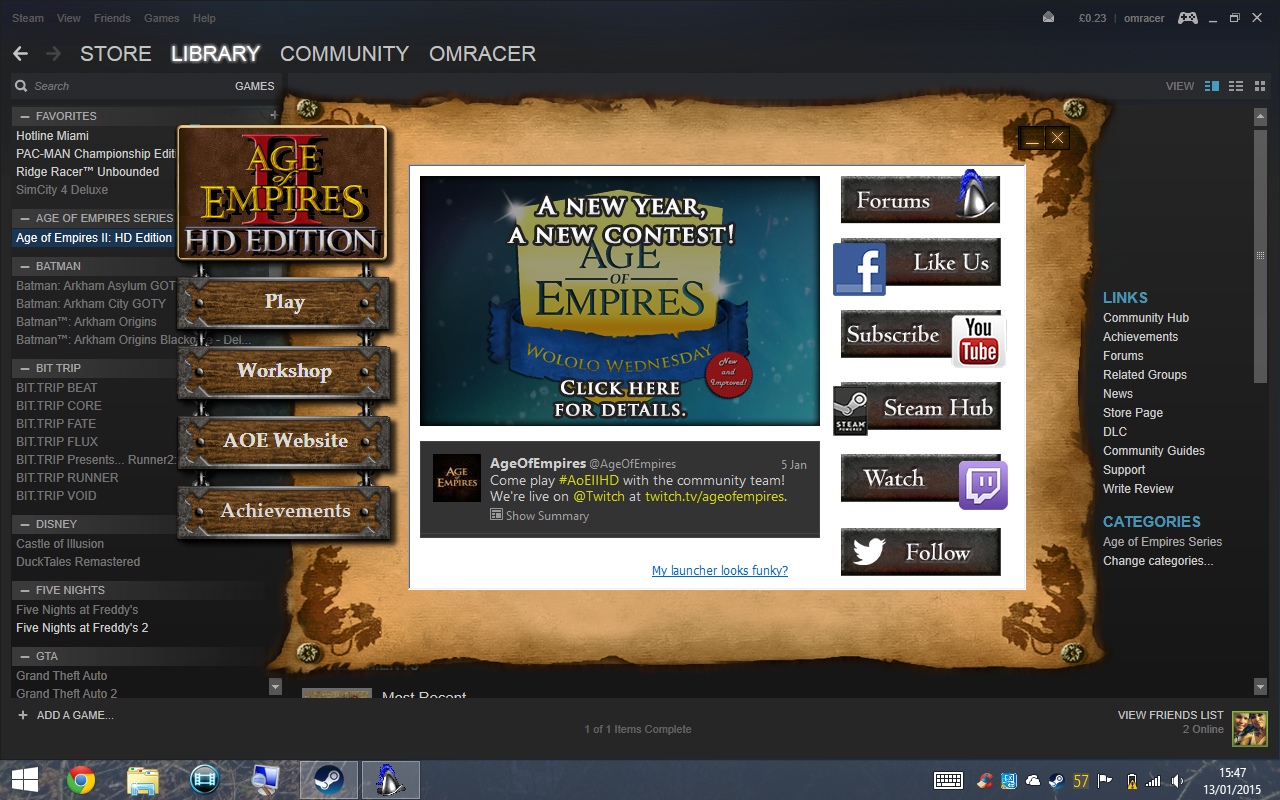The image size is (1280, 800).
Task: Switch to the COMMUNITY tab
Action: click(x=345, y=54)
